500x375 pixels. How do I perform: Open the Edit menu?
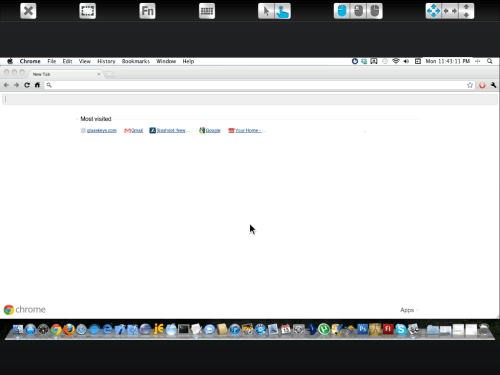point(67,61)
